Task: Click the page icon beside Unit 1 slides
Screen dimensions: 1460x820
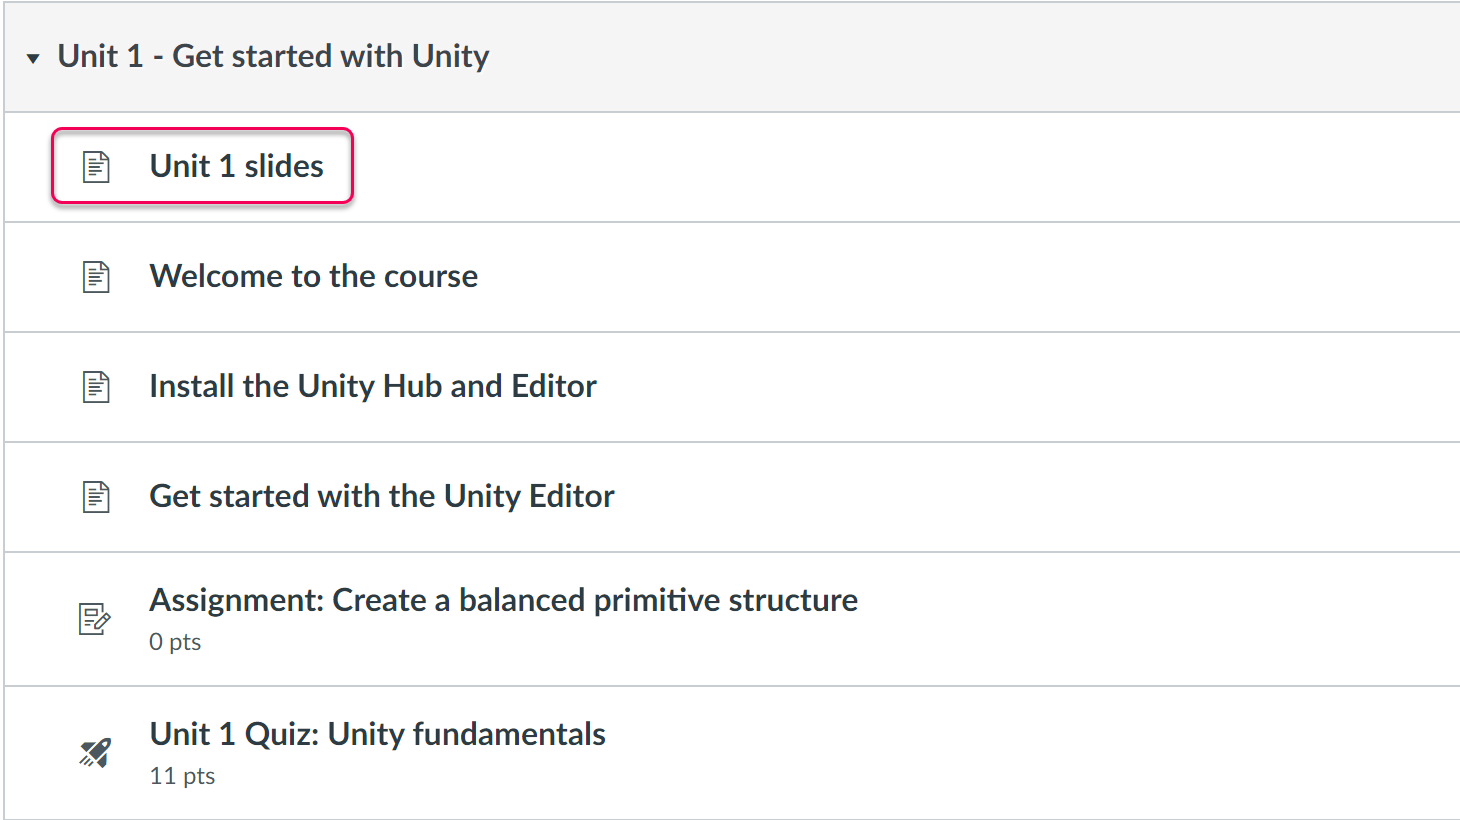Action: coord(96,166)
